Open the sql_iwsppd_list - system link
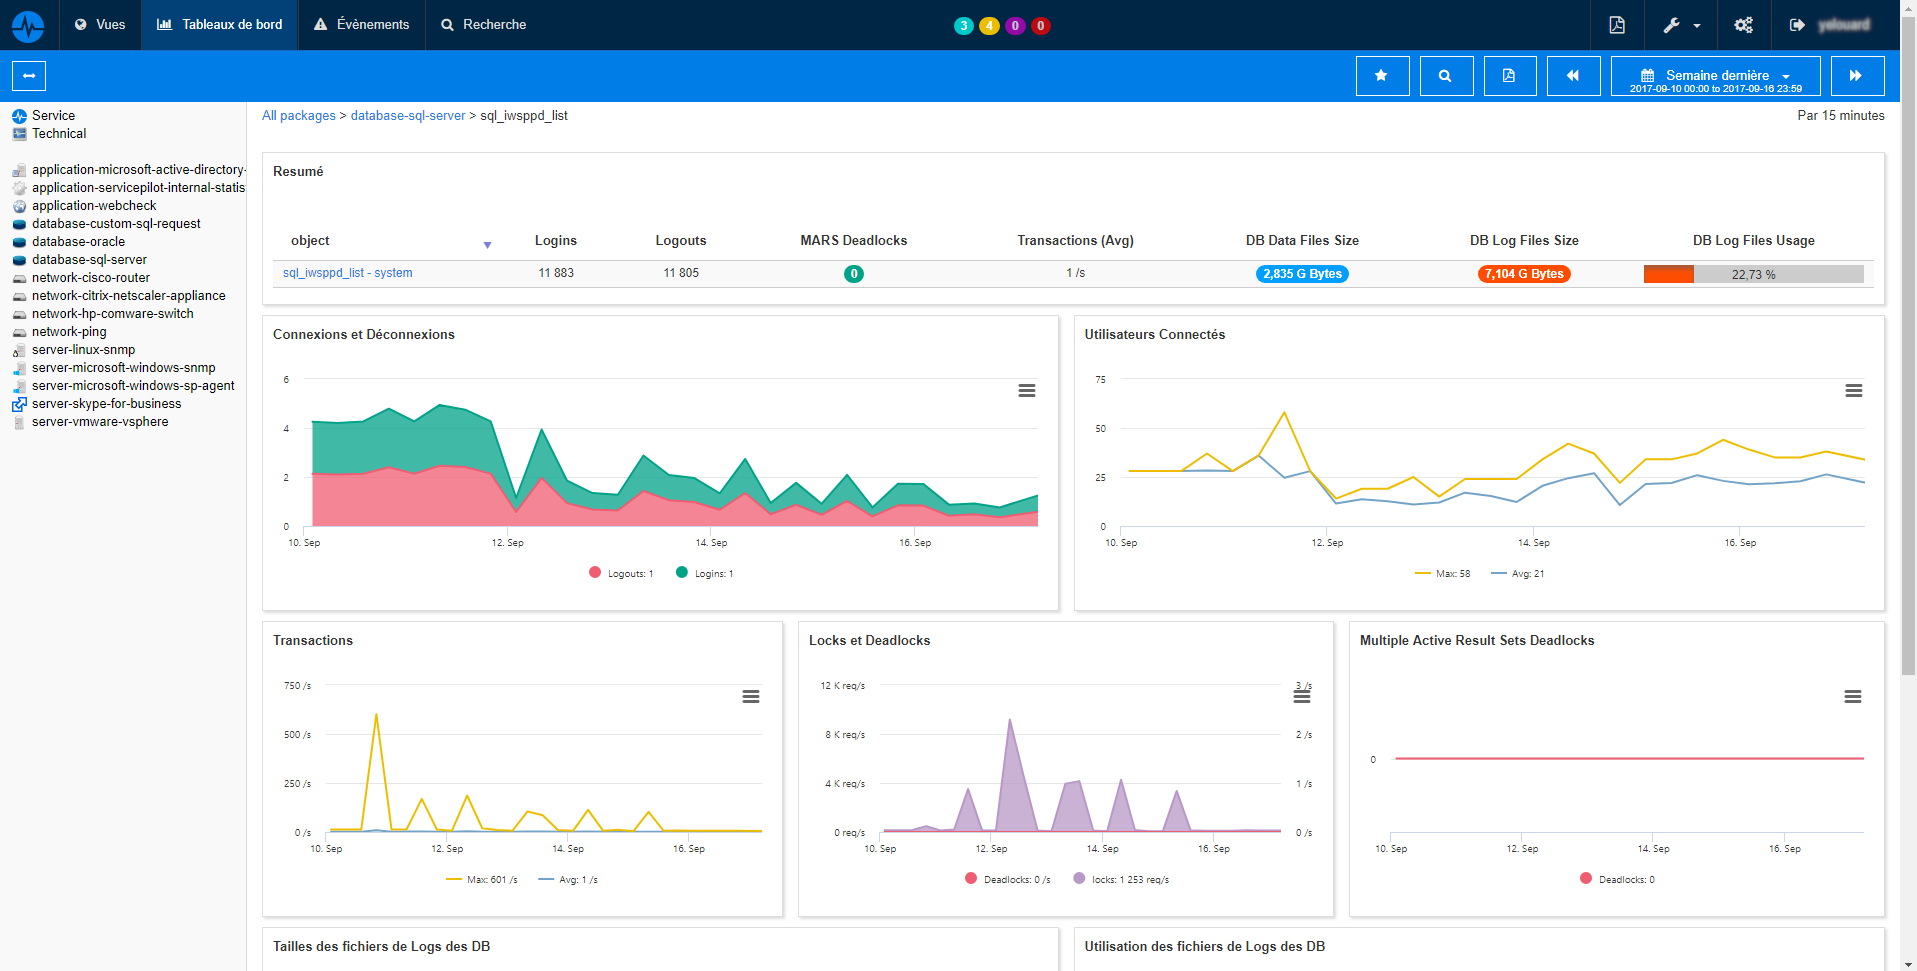This screenshot has width=1917, height=971. point(346,272)
